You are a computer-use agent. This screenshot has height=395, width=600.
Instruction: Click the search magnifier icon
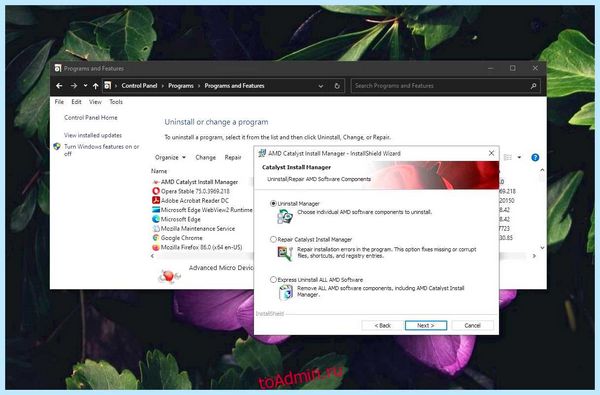[x=533, y=86]
